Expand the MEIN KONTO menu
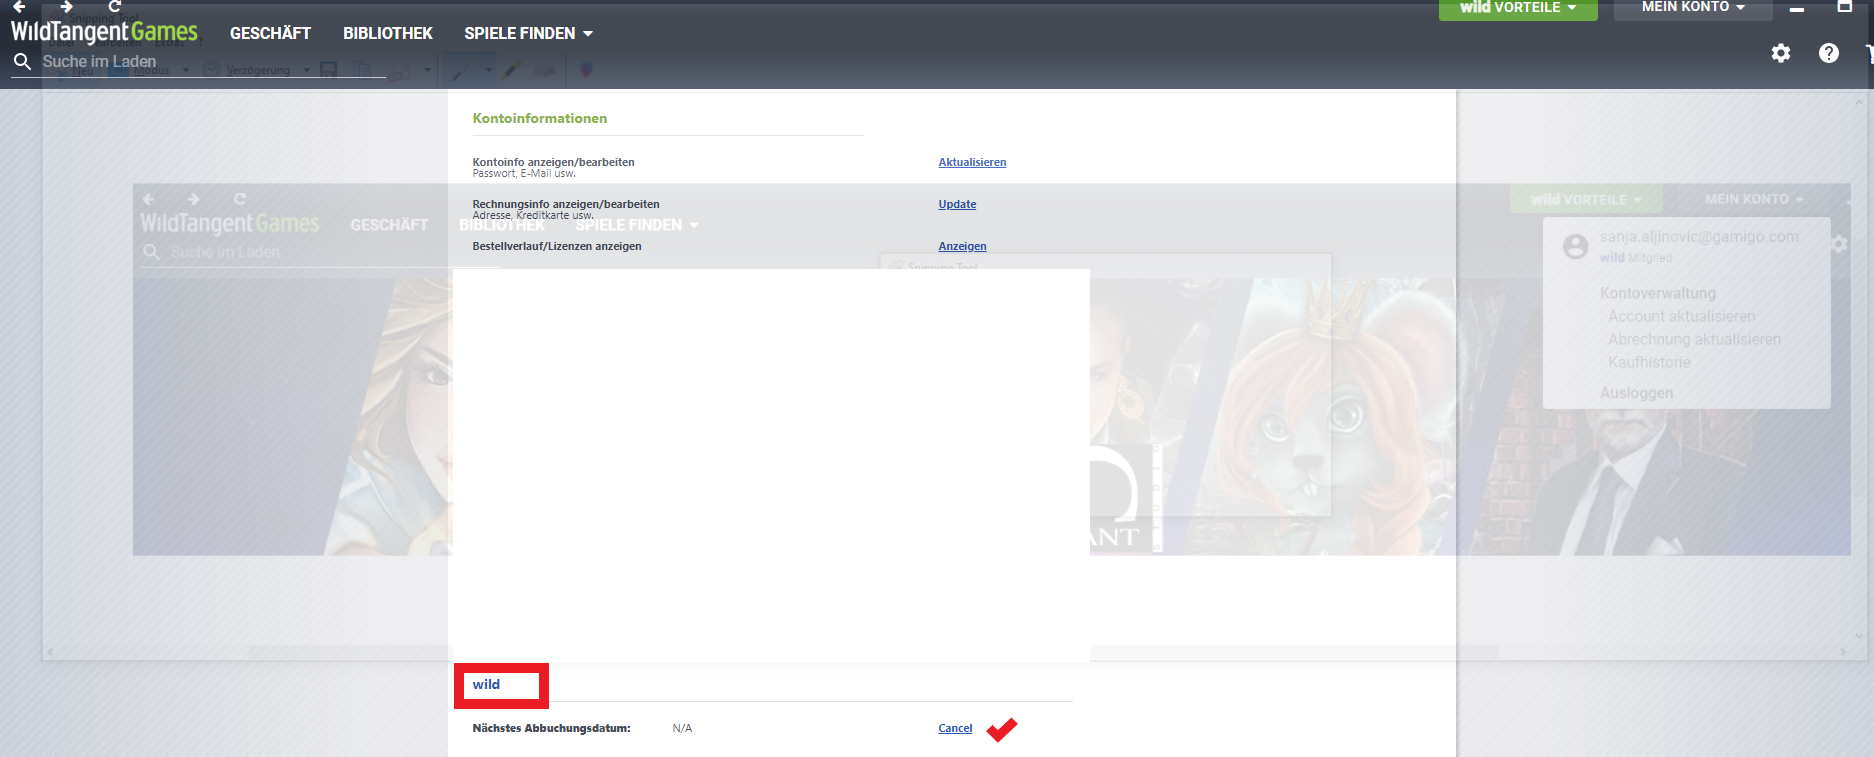Image resolution: width=1874 pixels, height=757 pixels. coord(1693,8)
